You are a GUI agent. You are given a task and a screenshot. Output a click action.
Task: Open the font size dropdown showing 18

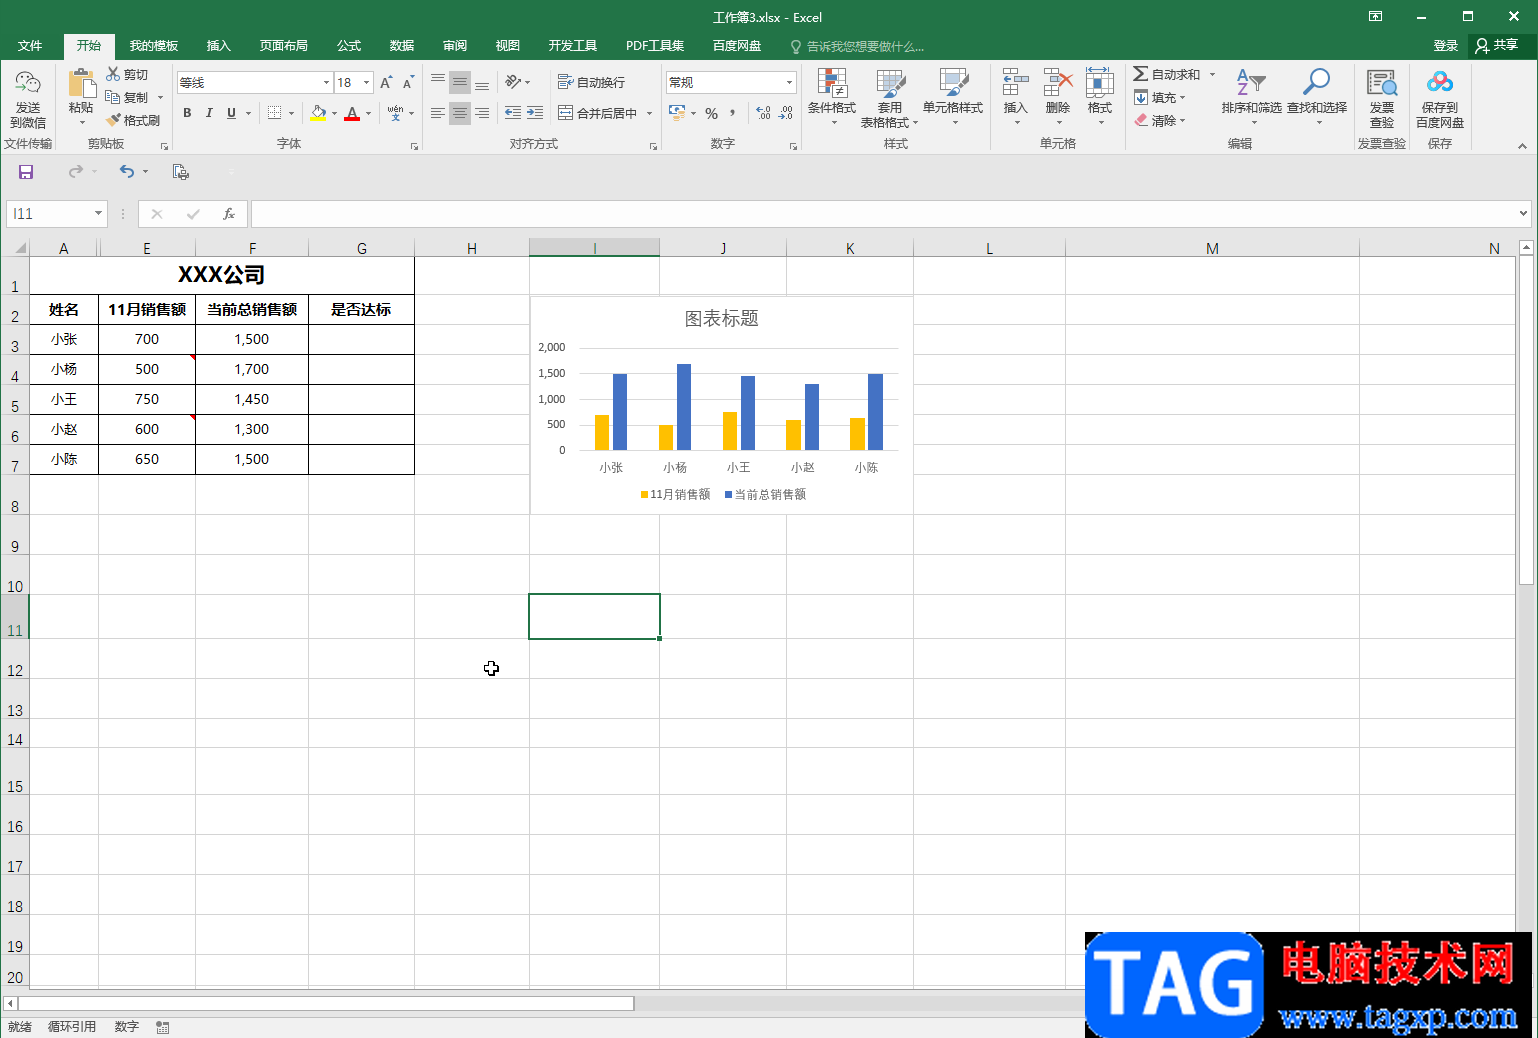point(367,83)
